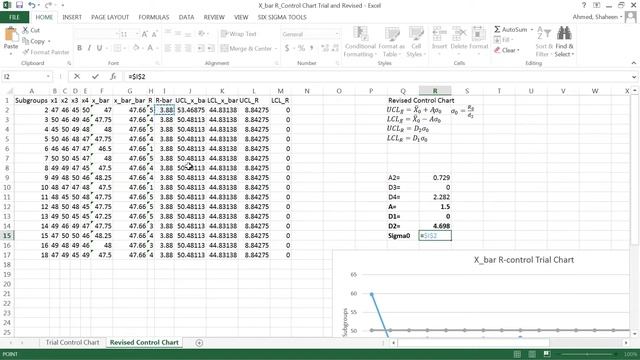The image size is (640, 360).
Task: Expand the formula bar
Action: pyautogui.click(x=634, y=77)
